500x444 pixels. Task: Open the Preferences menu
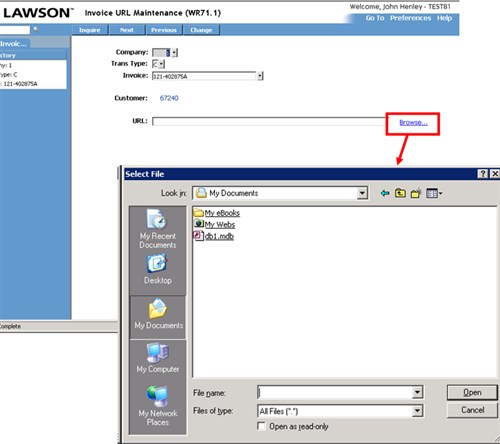(410, 18)
